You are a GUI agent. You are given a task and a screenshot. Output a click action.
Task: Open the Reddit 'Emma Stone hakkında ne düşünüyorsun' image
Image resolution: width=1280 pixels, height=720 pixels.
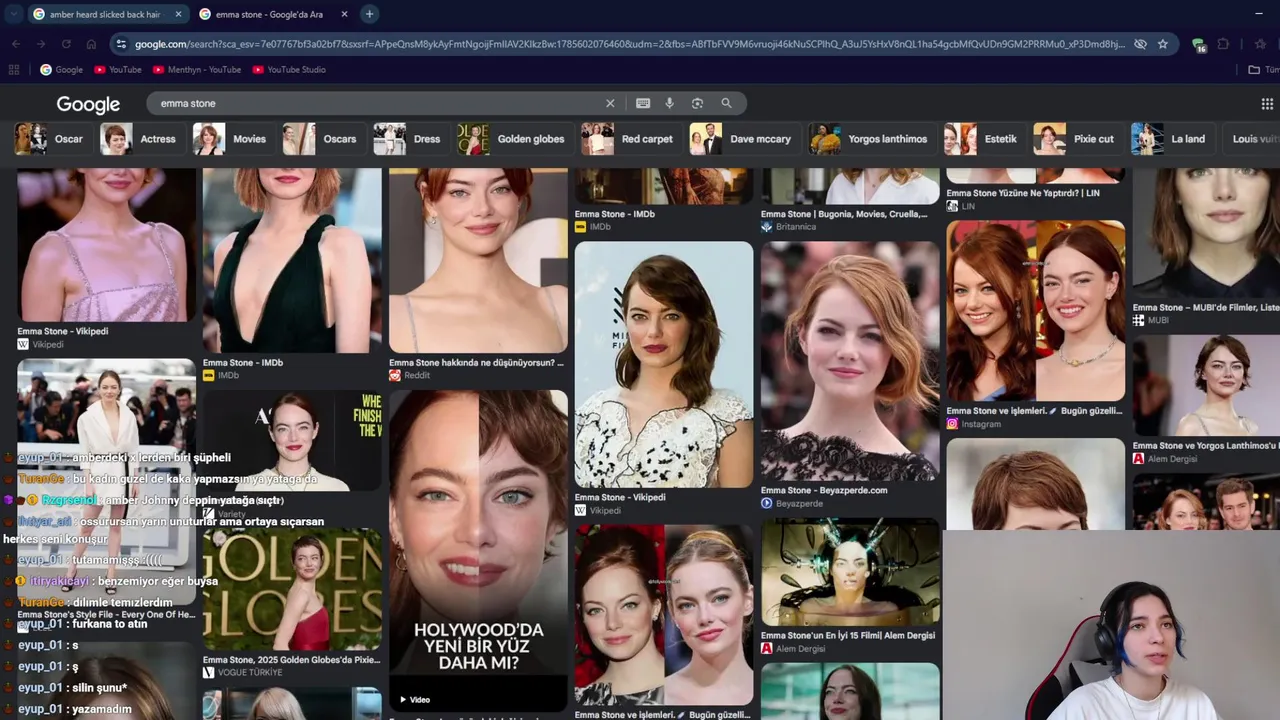478,260
